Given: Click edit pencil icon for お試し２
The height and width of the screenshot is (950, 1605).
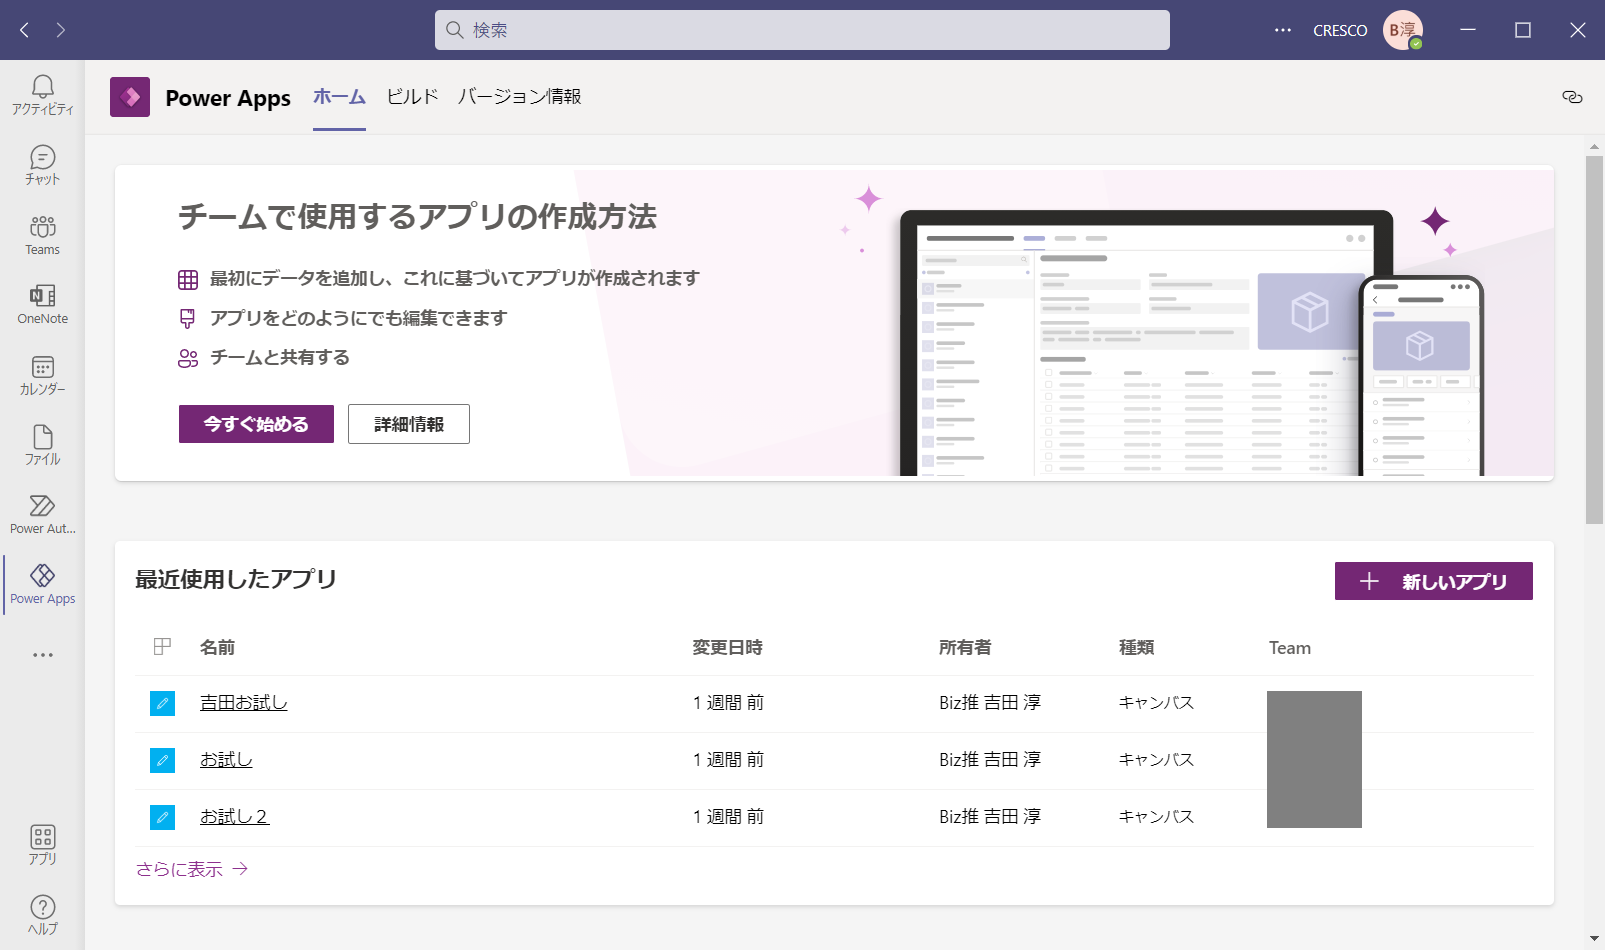Looking at the screenshot, I should (162, 817).
